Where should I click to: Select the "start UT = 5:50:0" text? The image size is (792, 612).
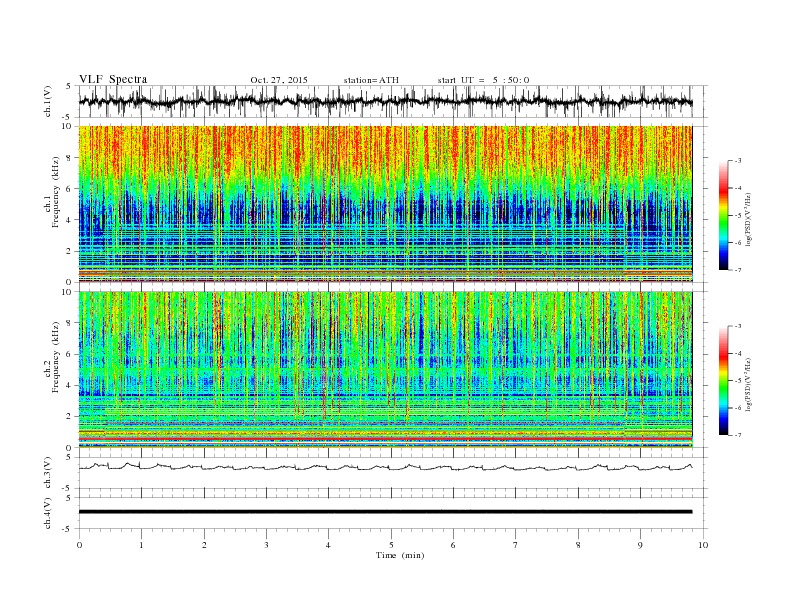click(x=483, y=80)
